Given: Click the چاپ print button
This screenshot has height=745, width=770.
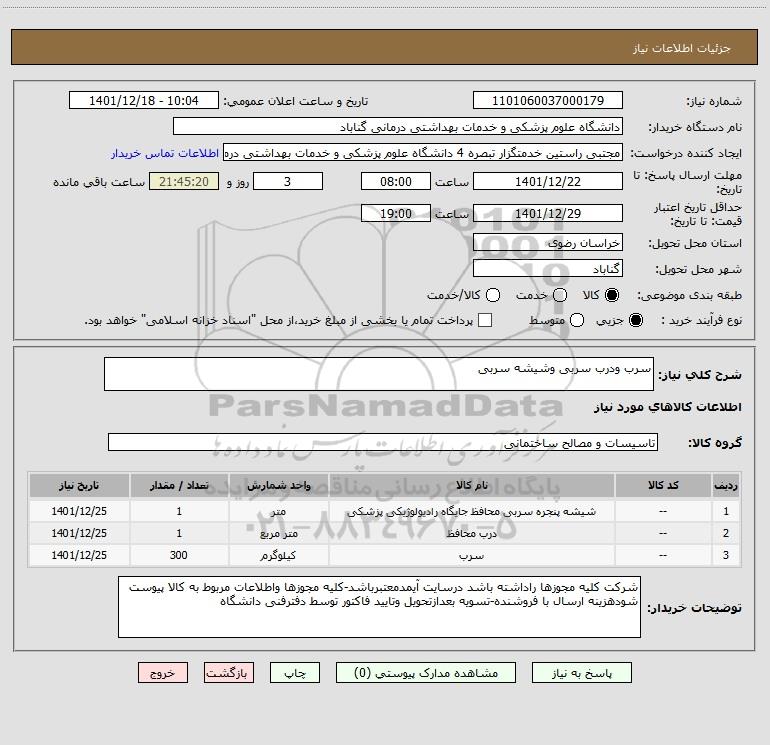Looking at the screenshot, I should point(295,673).
